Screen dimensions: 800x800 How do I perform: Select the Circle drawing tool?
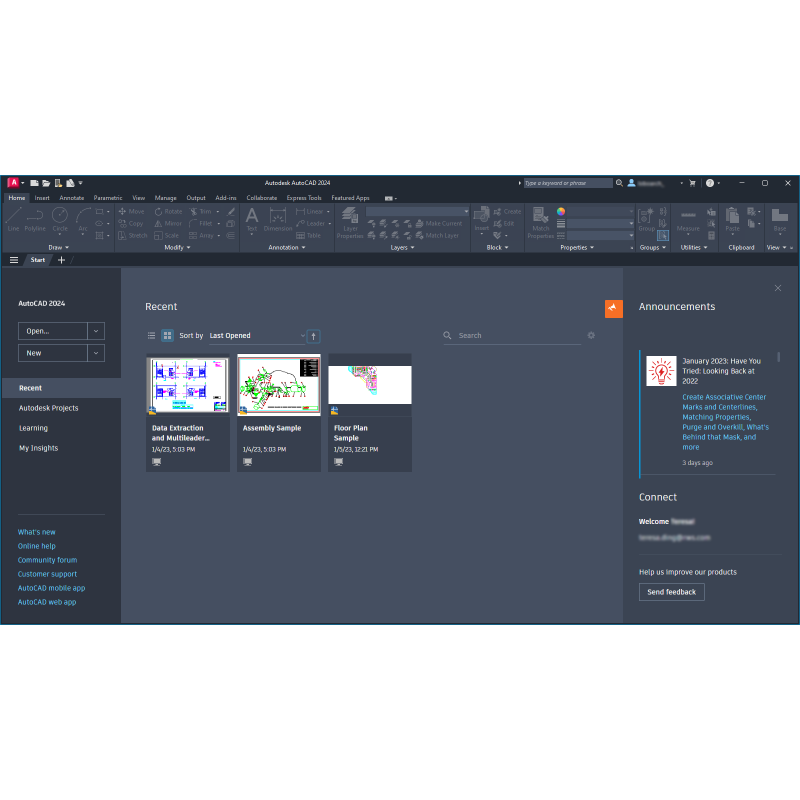pos(60,219)
